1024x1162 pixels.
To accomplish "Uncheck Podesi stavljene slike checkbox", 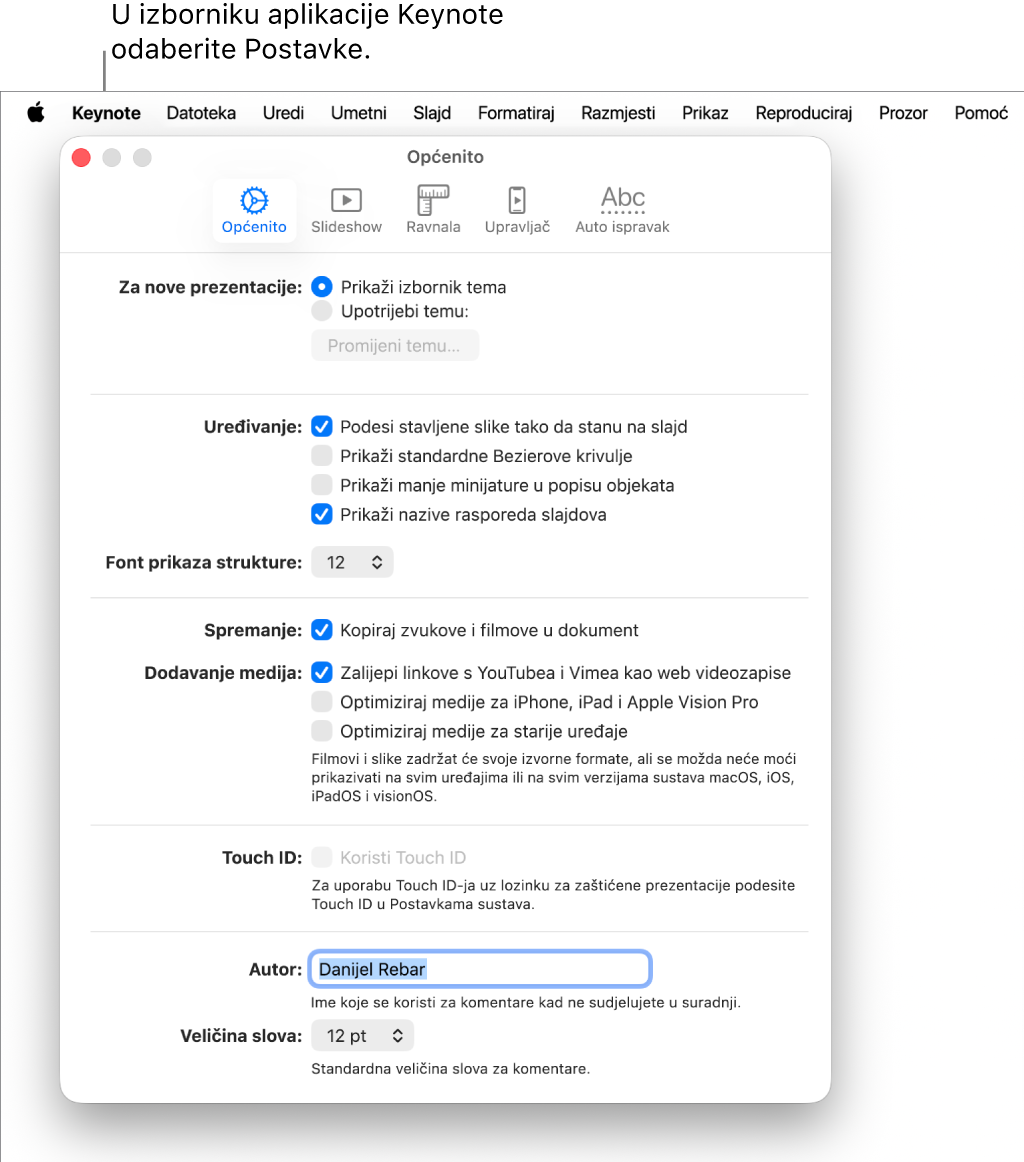I will 322,427.
